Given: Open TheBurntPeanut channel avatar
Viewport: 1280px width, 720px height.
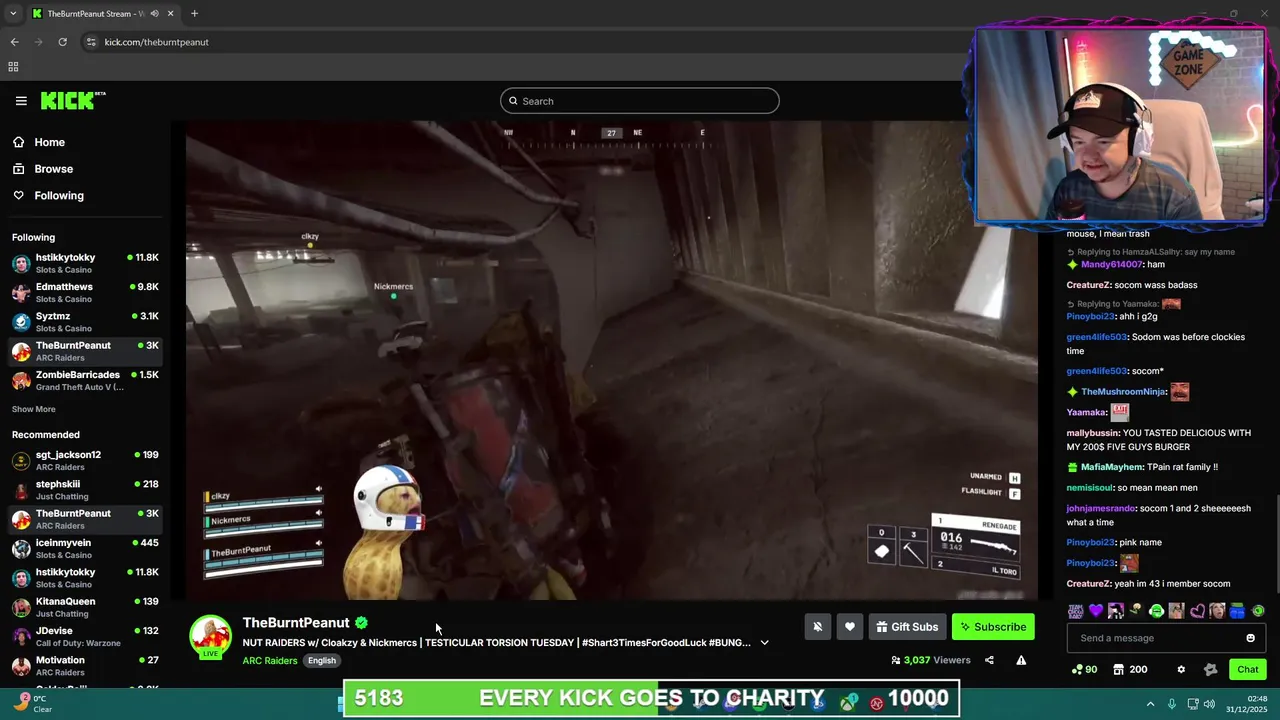Looking at the screenshot, I should (x=211, y=637).
